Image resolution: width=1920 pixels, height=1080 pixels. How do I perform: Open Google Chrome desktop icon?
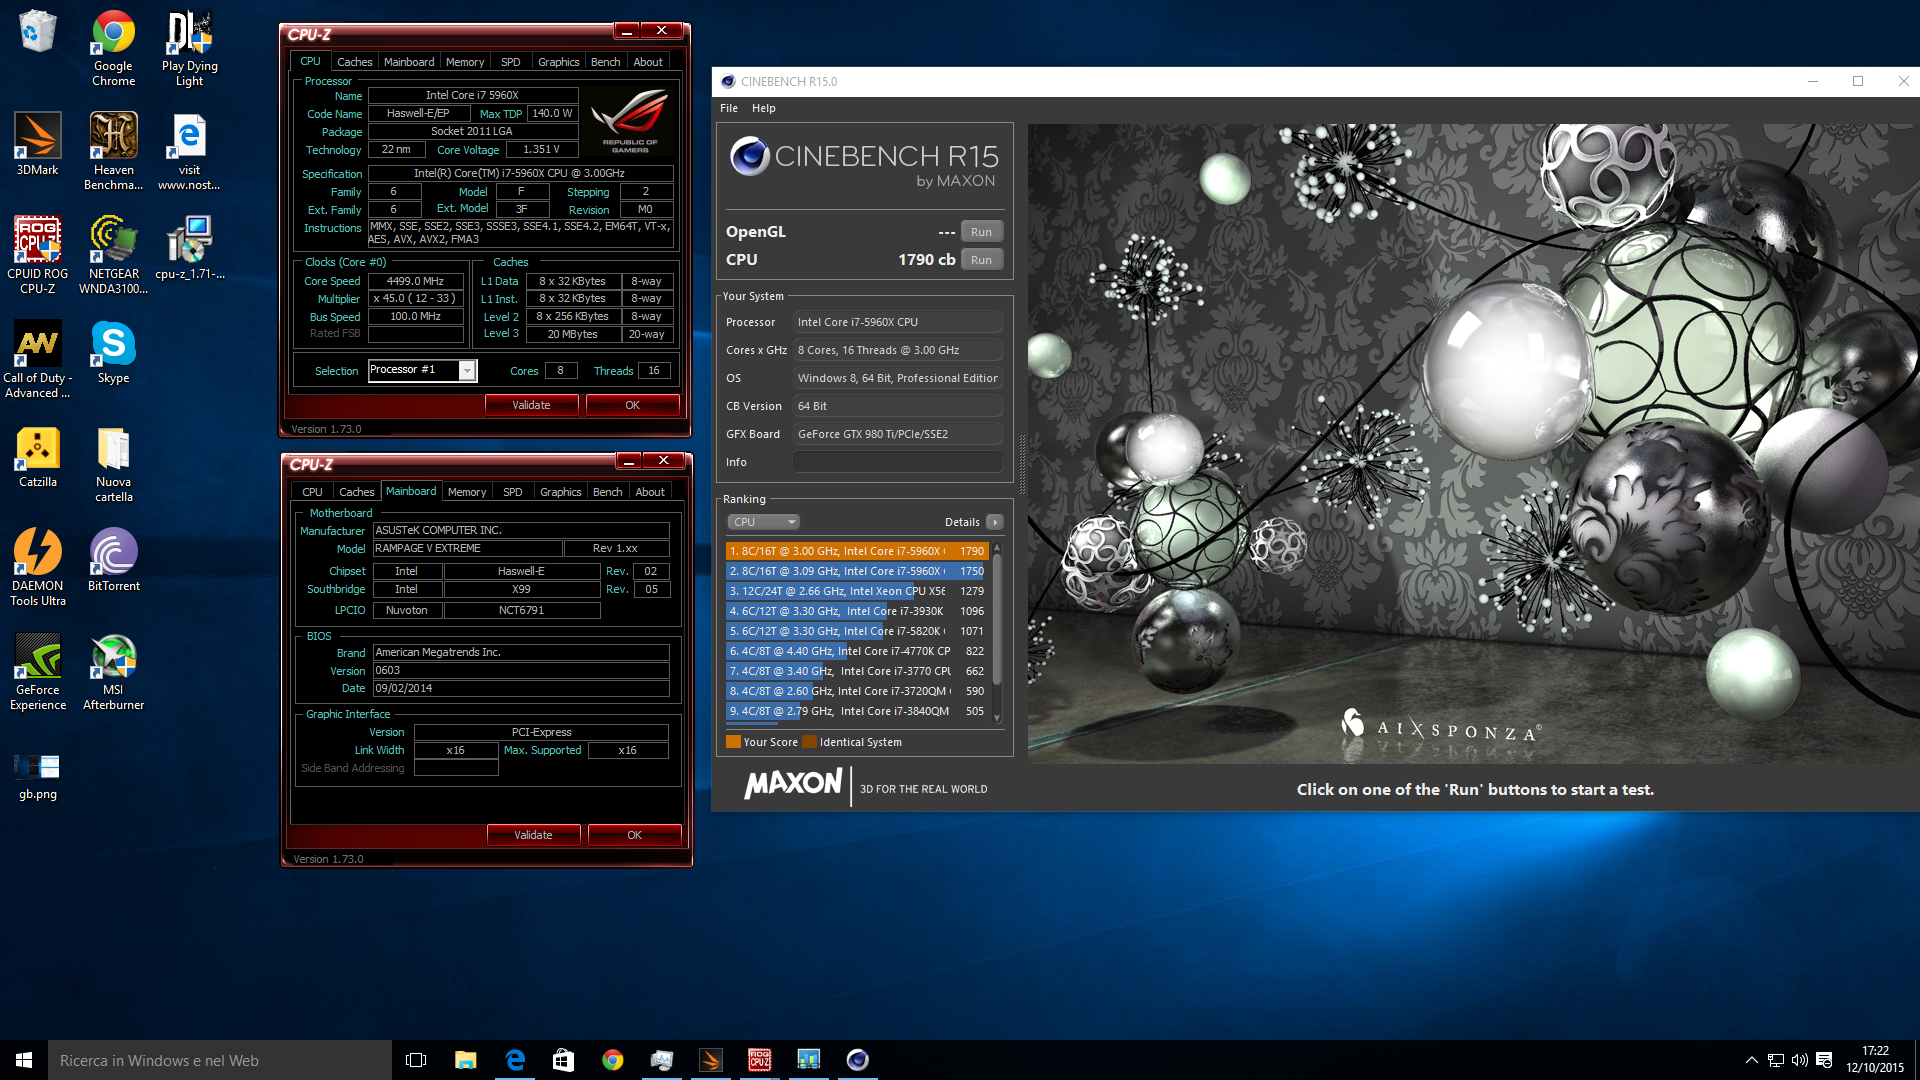point(113,48)
